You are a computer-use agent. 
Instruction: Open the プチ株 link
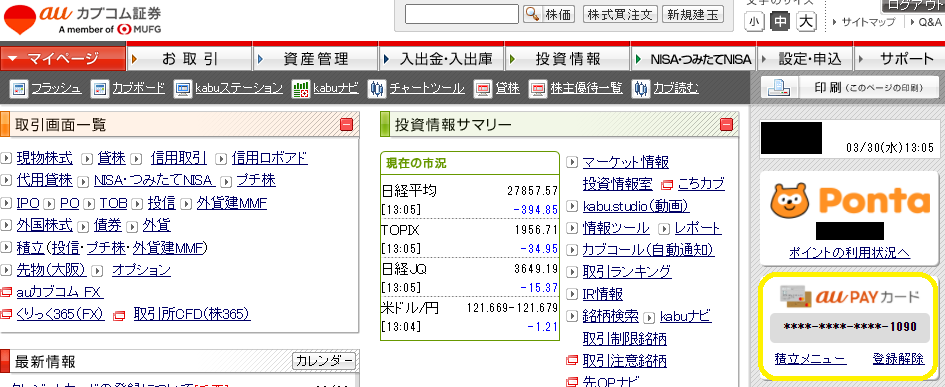[256, 180]
